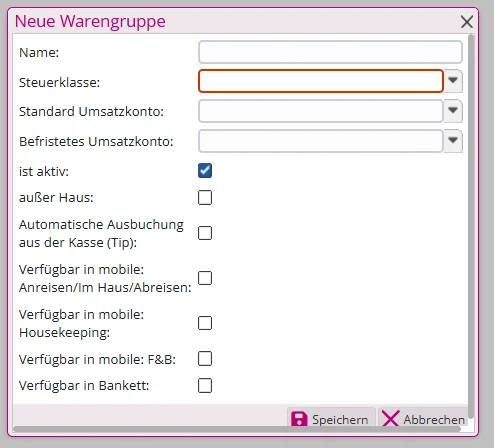Toggle Verfügbar in mobile F&B checkbox
494x448 pixels.
click(x=205, y=359)
